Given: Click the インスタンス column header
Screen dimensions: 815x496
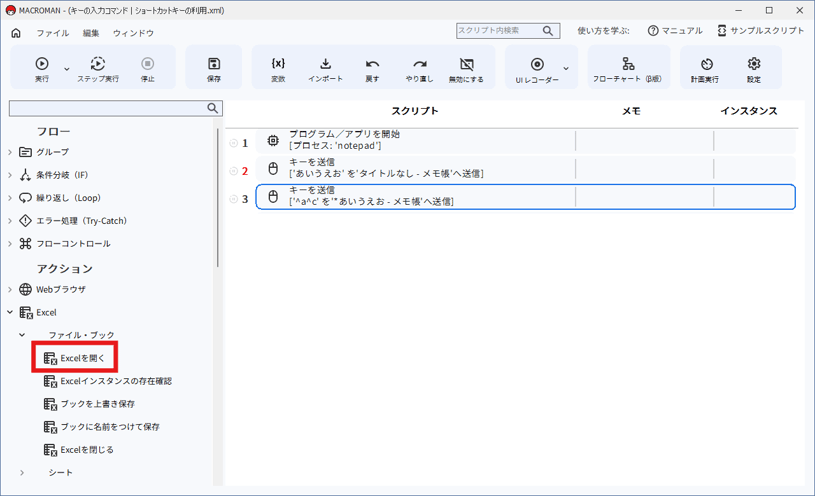Looking at the screenshot, I should click(749, 111).
